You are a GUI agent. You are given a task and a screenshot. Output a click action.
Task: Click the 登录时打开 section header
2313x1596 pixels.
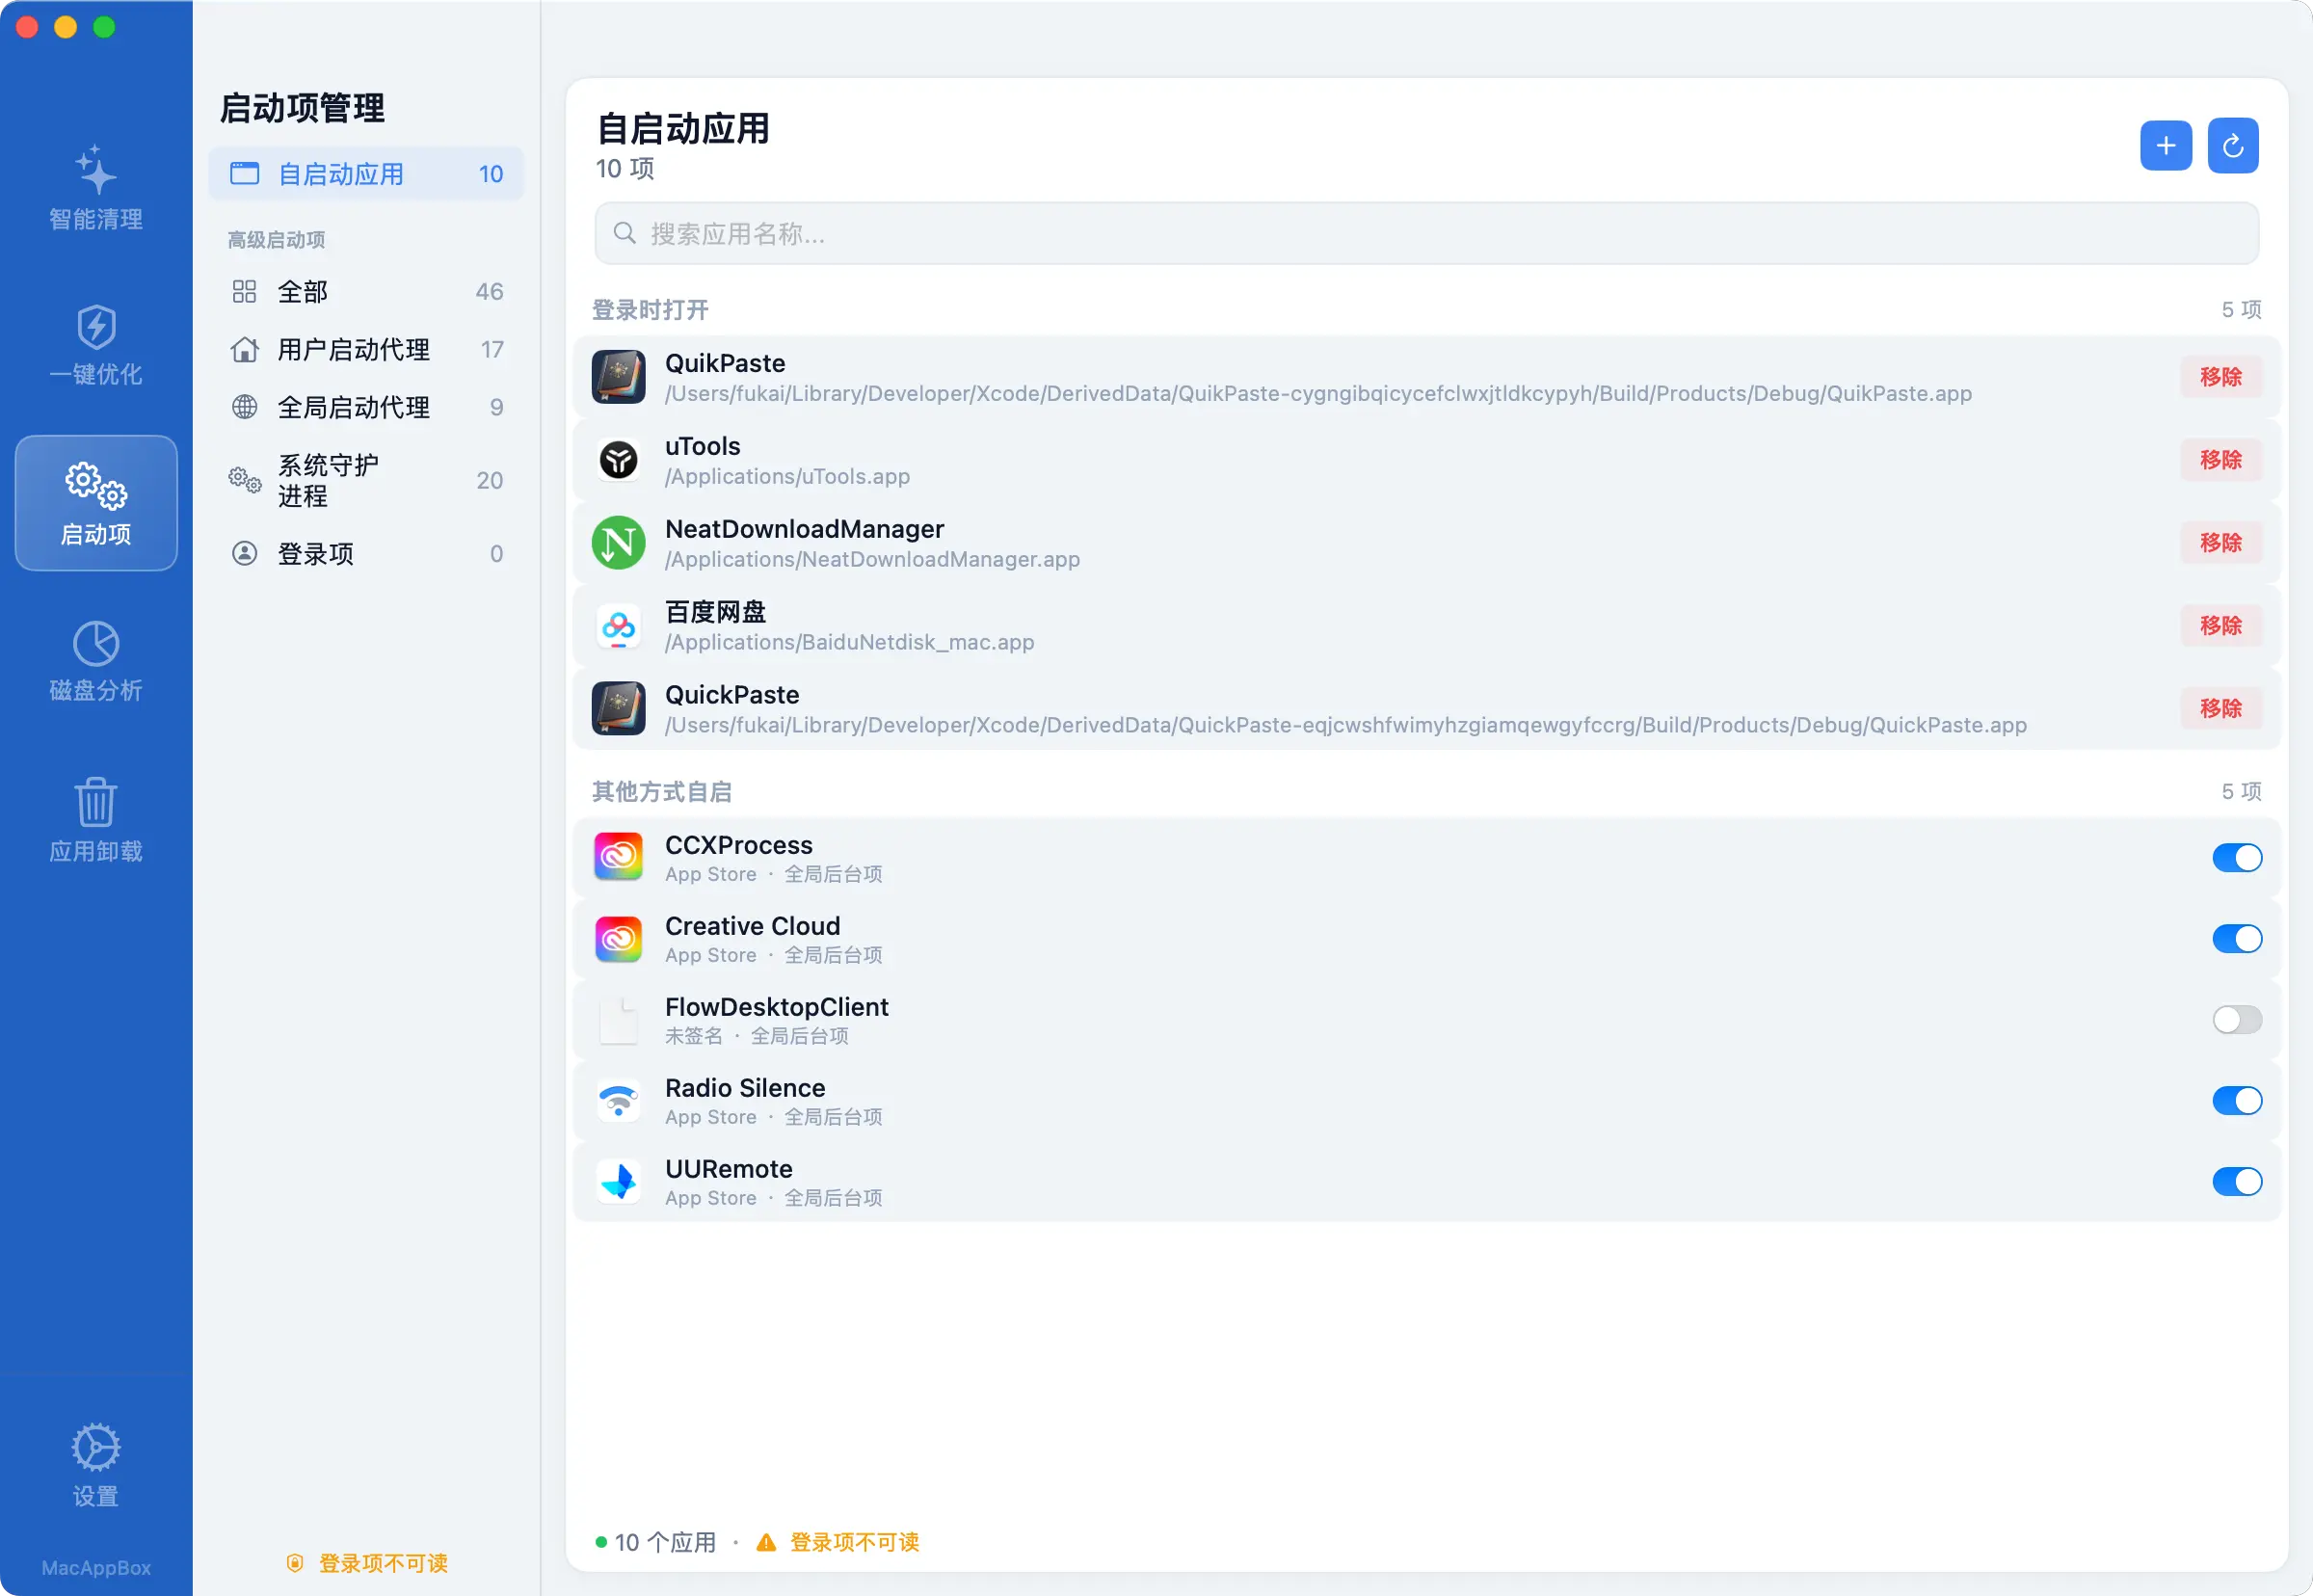(650, 310)
